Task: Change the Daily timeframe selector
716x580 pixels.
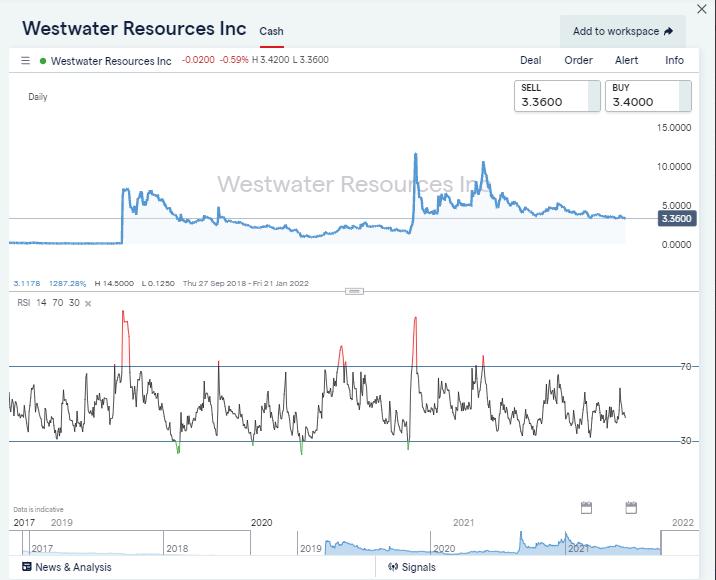Action: [x=38, y=97]
